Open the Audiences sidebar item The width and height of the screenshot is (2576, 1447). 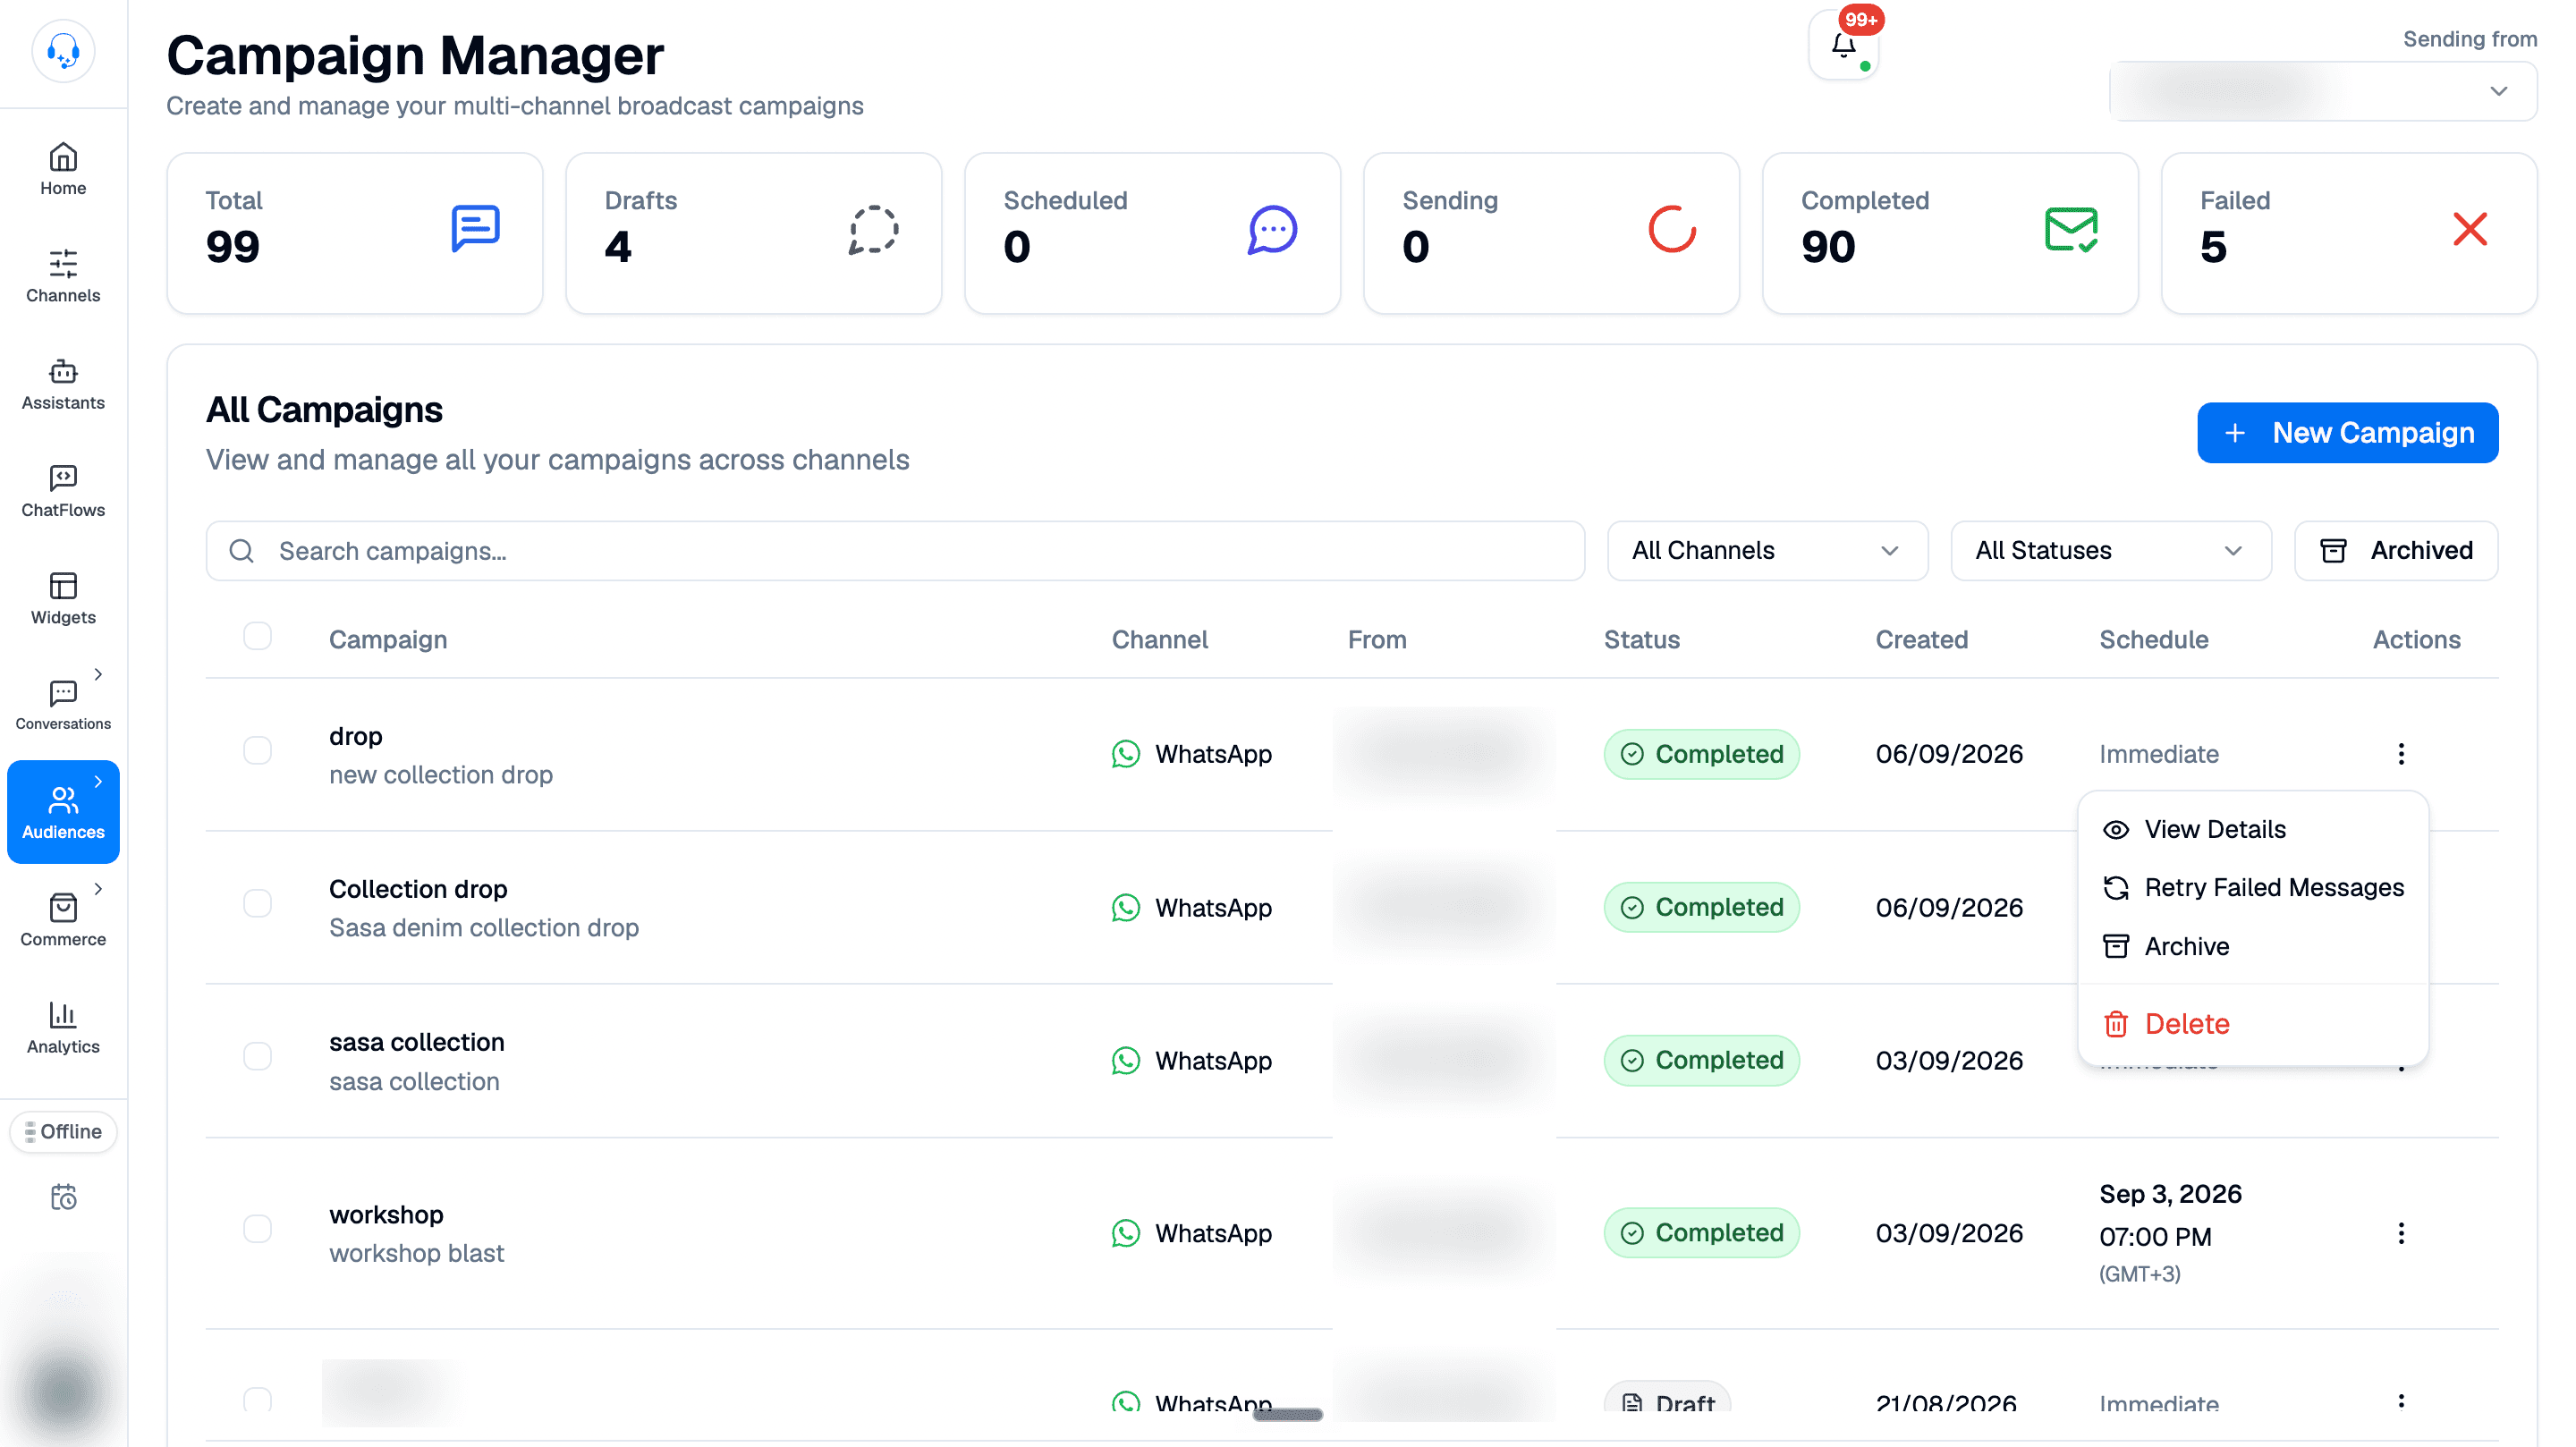click(63, 812)
